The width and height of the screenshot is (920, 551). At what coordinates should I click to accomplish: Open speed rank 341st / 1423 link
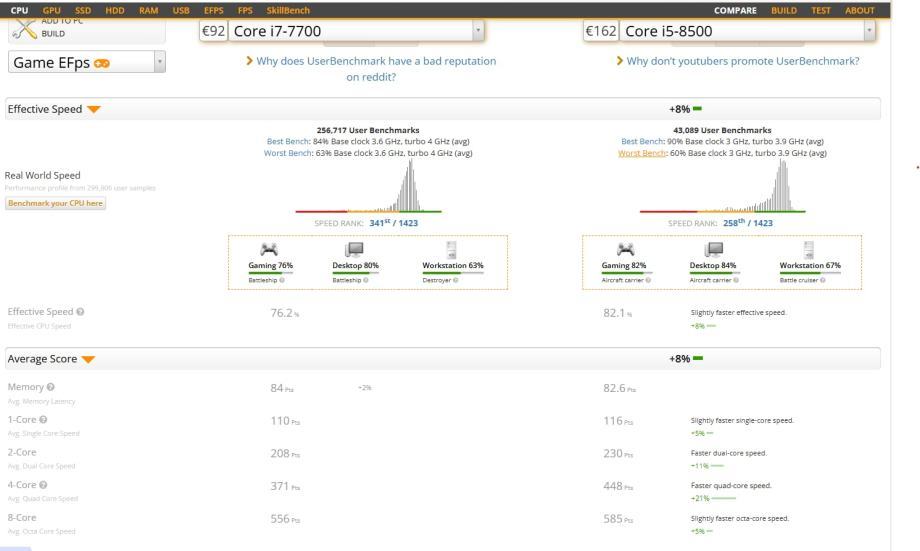click(394, 223)
